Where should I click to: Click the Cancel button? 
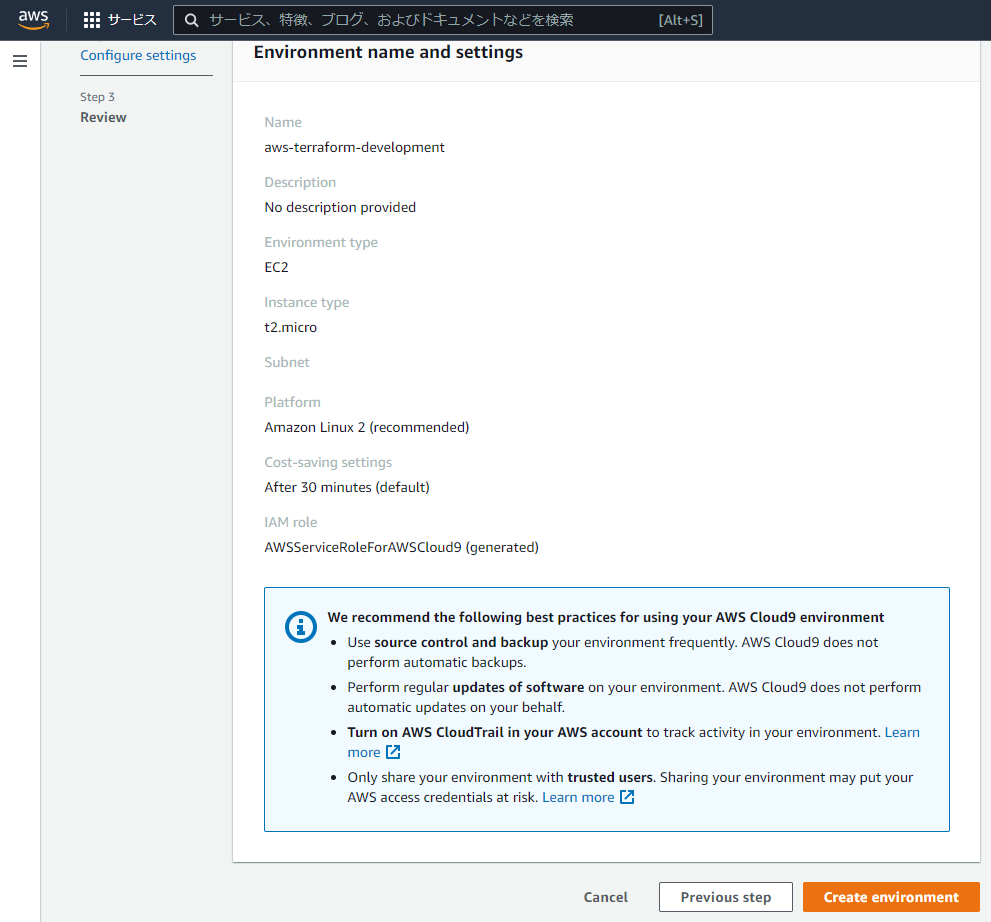tap(605, 897)
